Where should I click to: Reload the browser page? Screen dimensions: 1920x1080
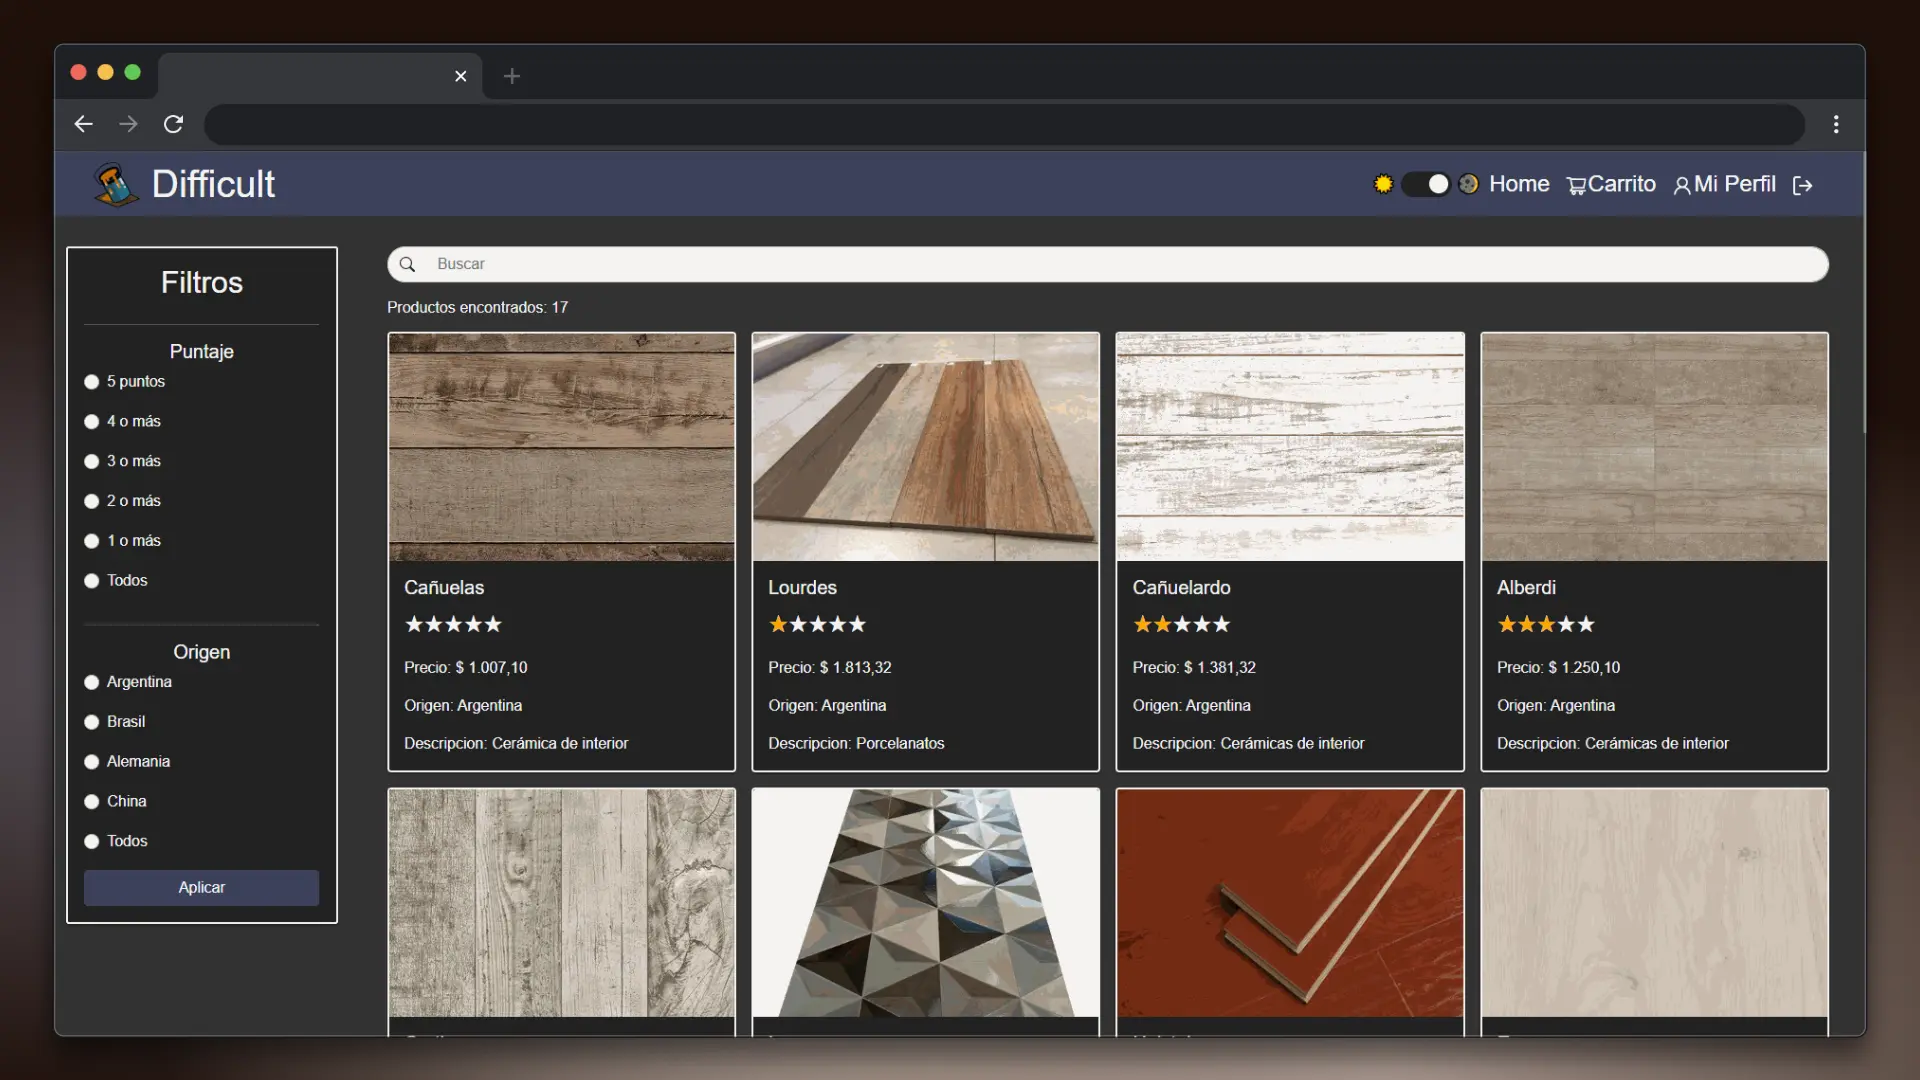tap(173, 124)
